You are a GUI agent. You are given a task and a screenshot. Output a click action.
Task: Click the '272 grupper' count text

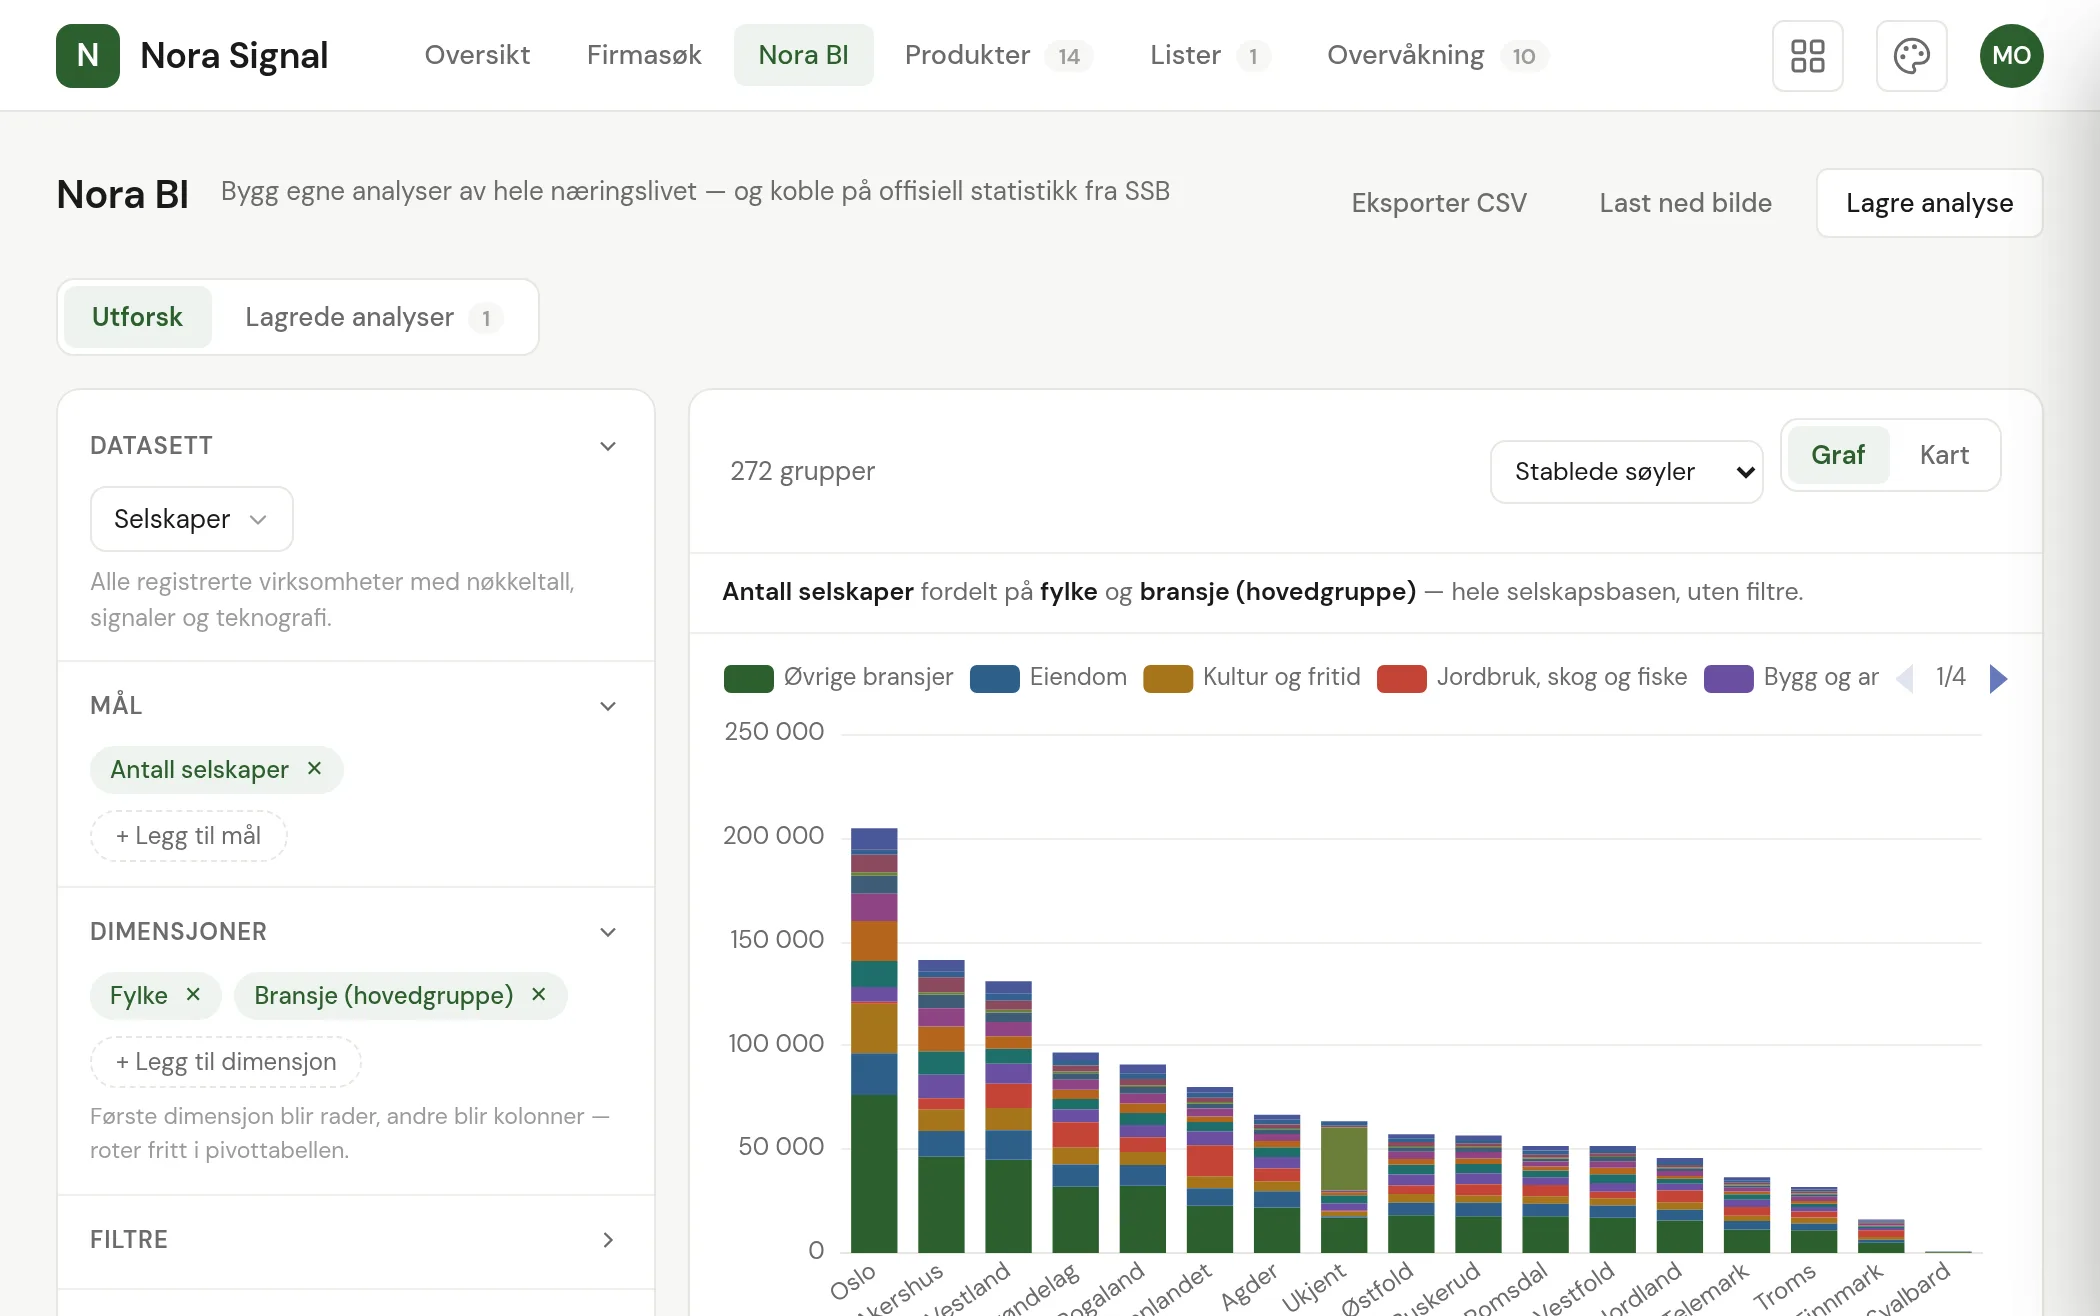coord(802,471)
